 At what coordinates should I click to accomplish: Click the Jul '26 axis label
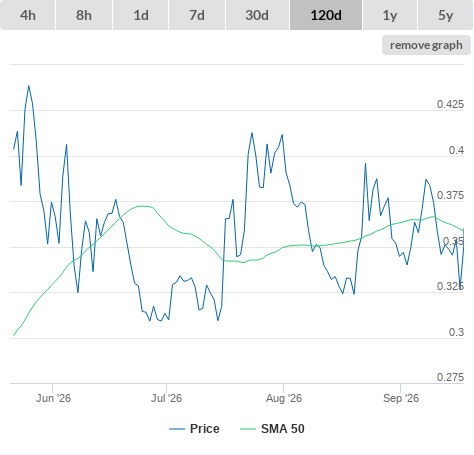tap(166, 398)
